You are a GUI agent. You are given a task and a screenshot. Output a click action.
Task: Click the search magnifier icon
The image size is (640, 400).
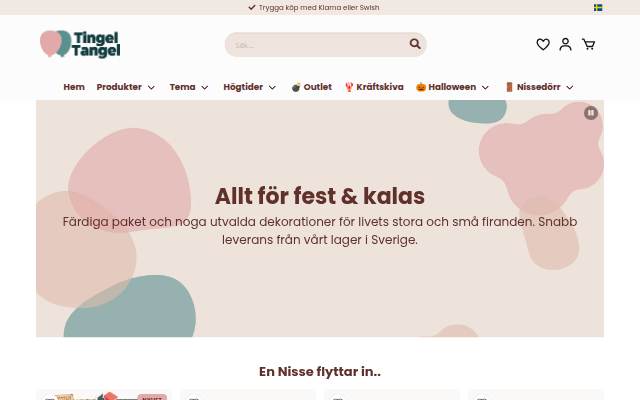coord(415,44)
